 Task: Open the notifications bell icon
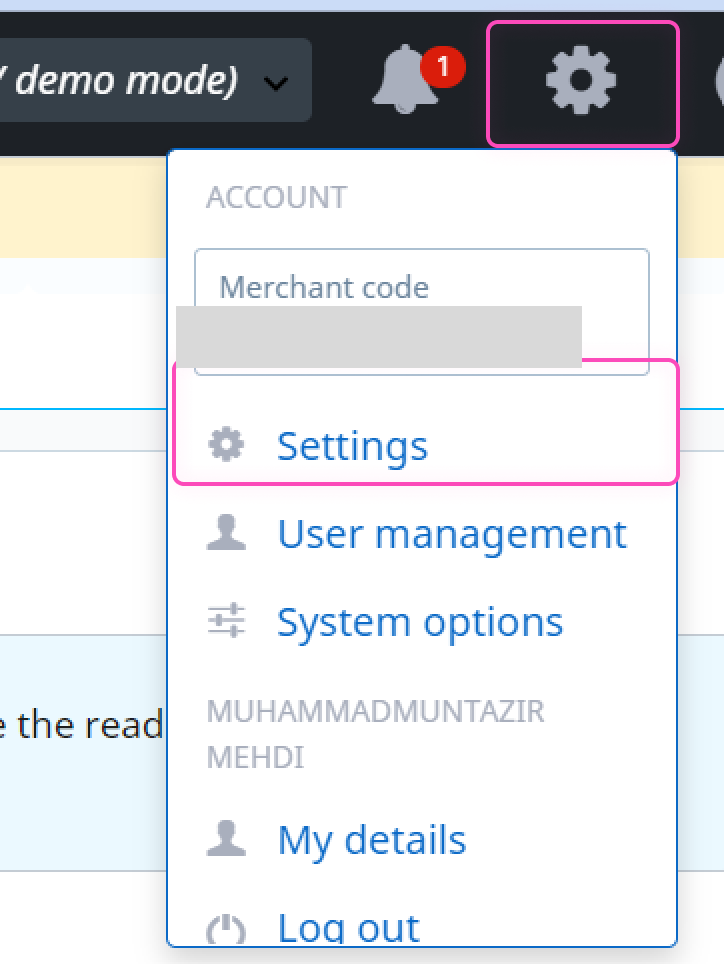point(405,80)
